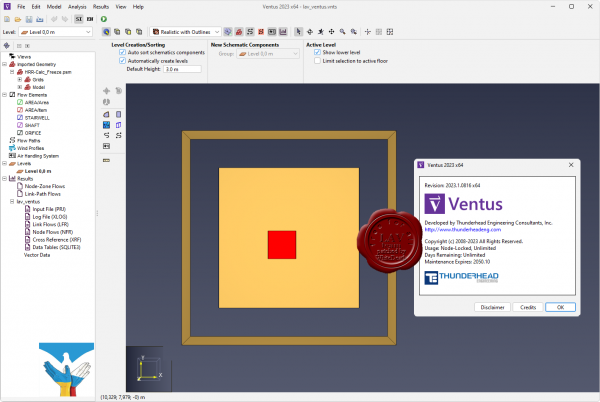This screenshot has height=402, width=600.
Task: Click the red imported geometry display icon
Action: (x=239, y=32)
